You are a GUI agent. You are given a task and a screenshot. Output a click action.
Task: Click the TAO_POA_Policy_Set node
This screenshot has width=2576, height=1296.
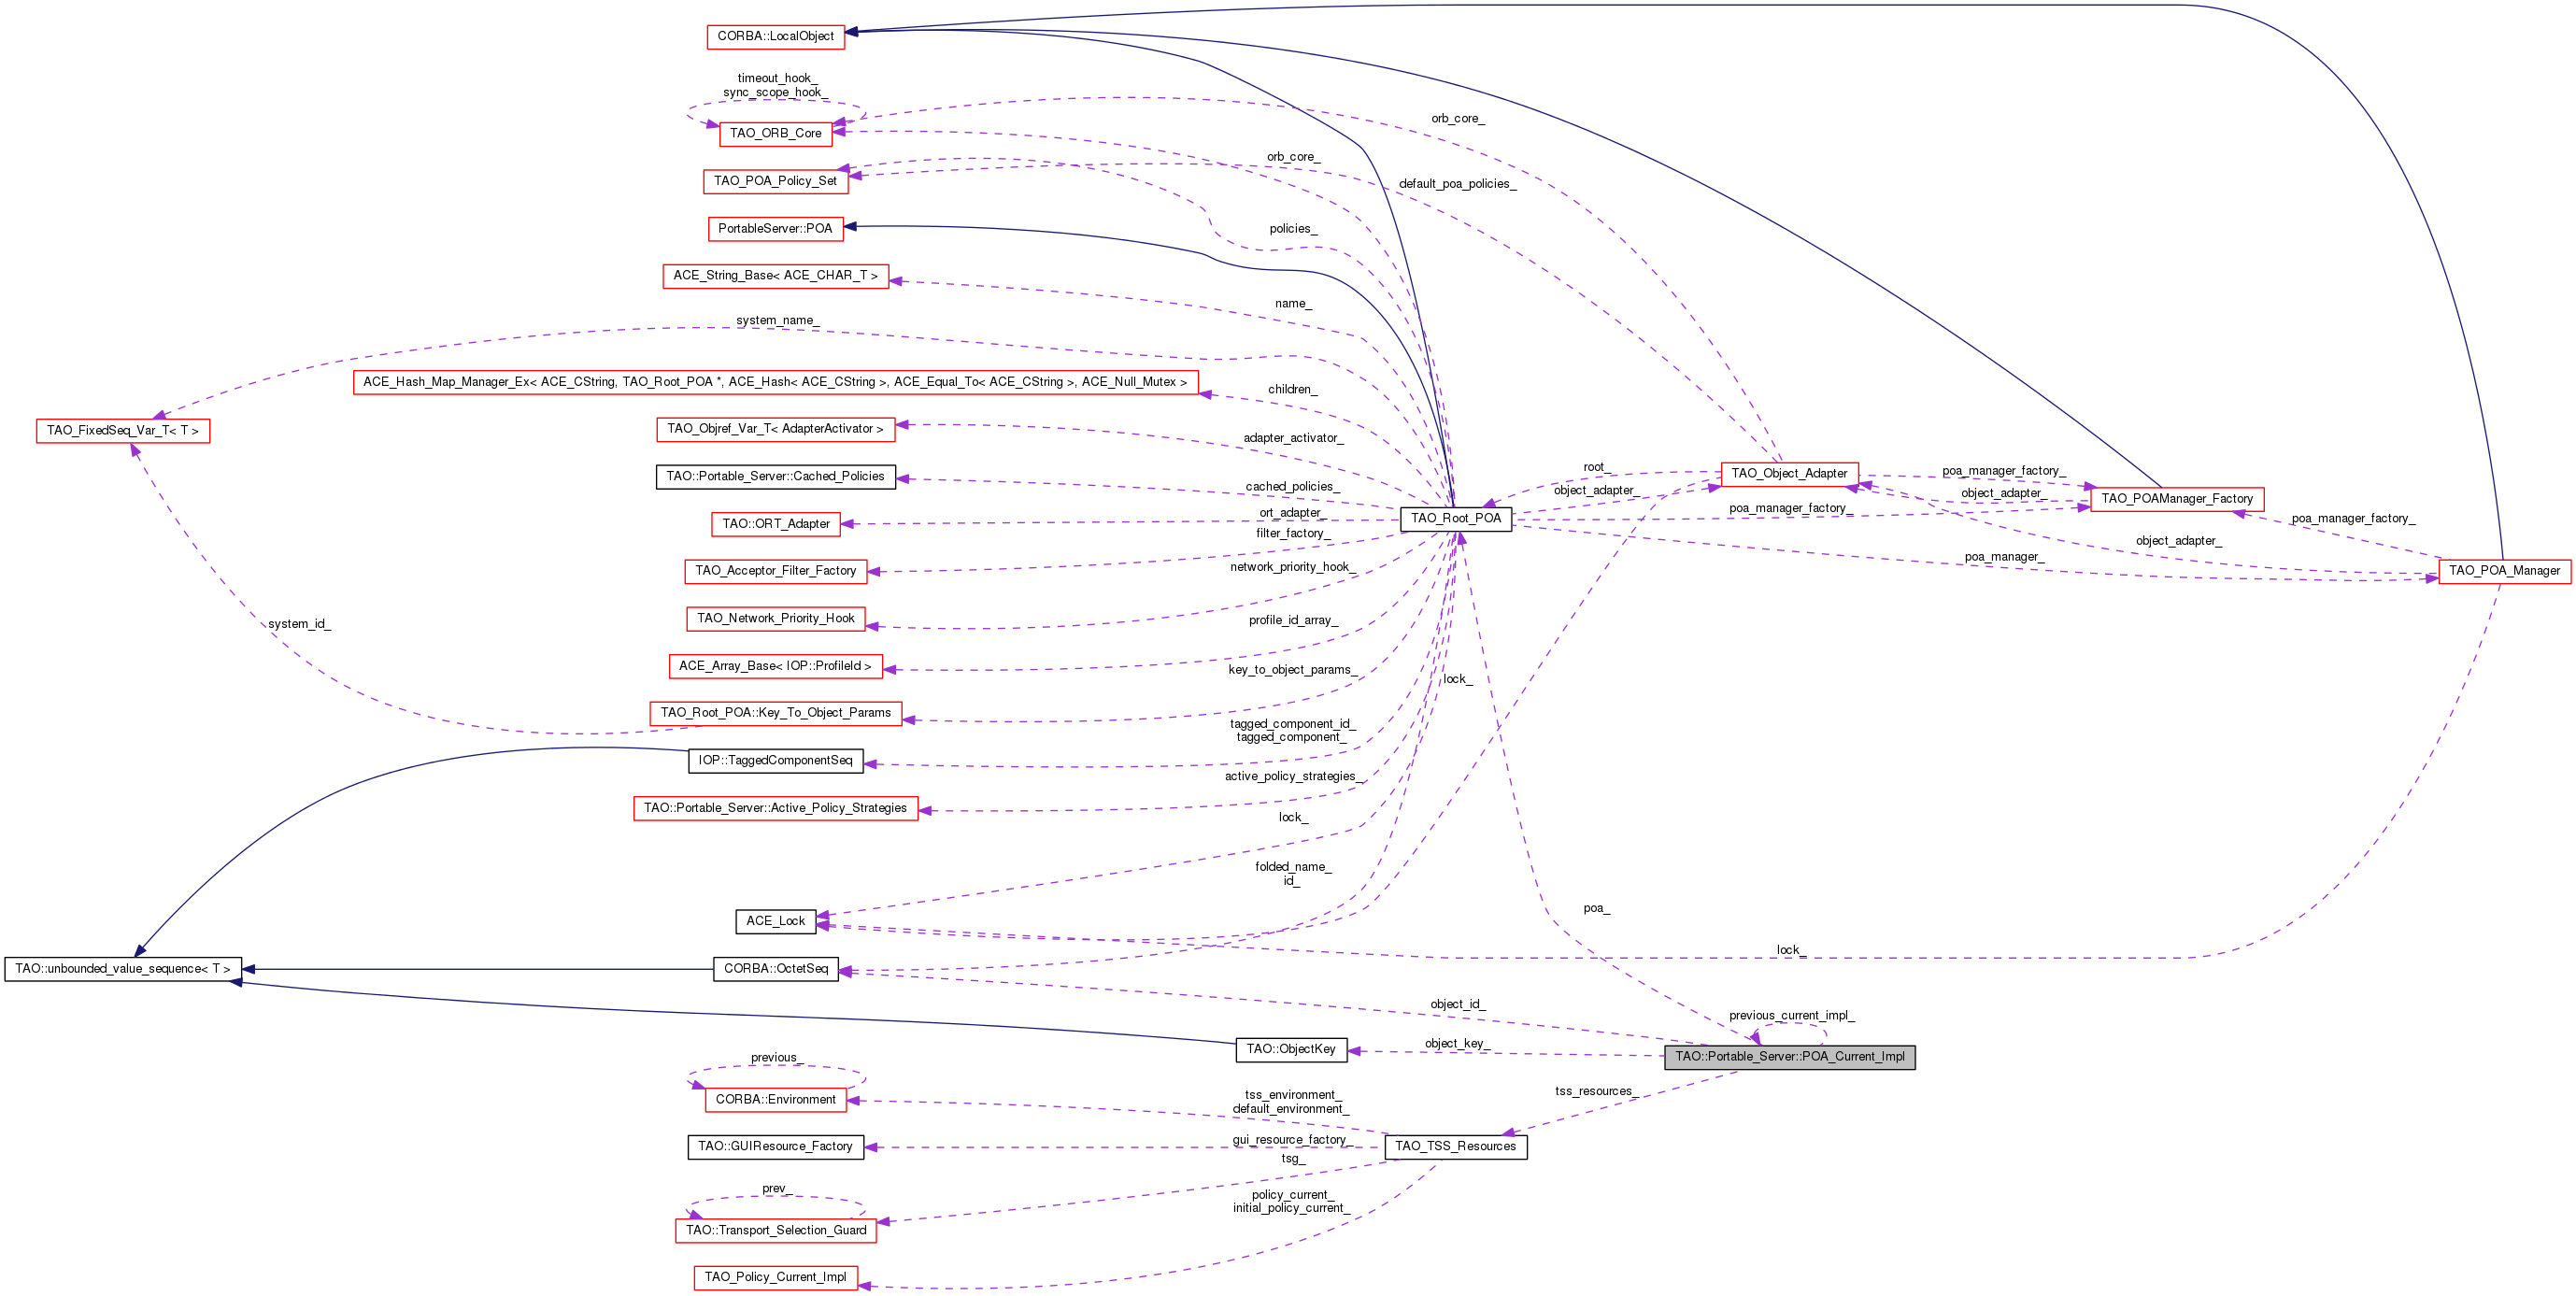click(775, 181)
